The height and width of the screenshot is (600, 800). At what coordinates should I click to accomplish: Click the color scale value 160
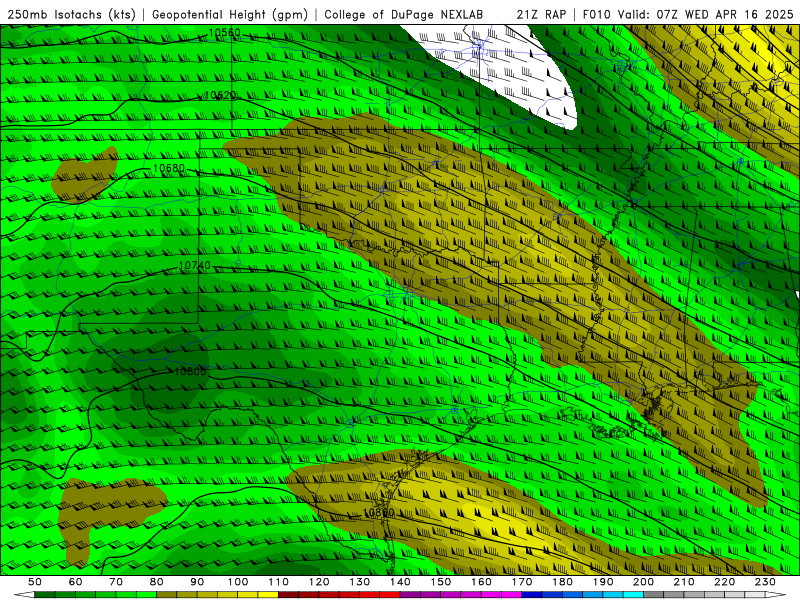tap(481, 582)
